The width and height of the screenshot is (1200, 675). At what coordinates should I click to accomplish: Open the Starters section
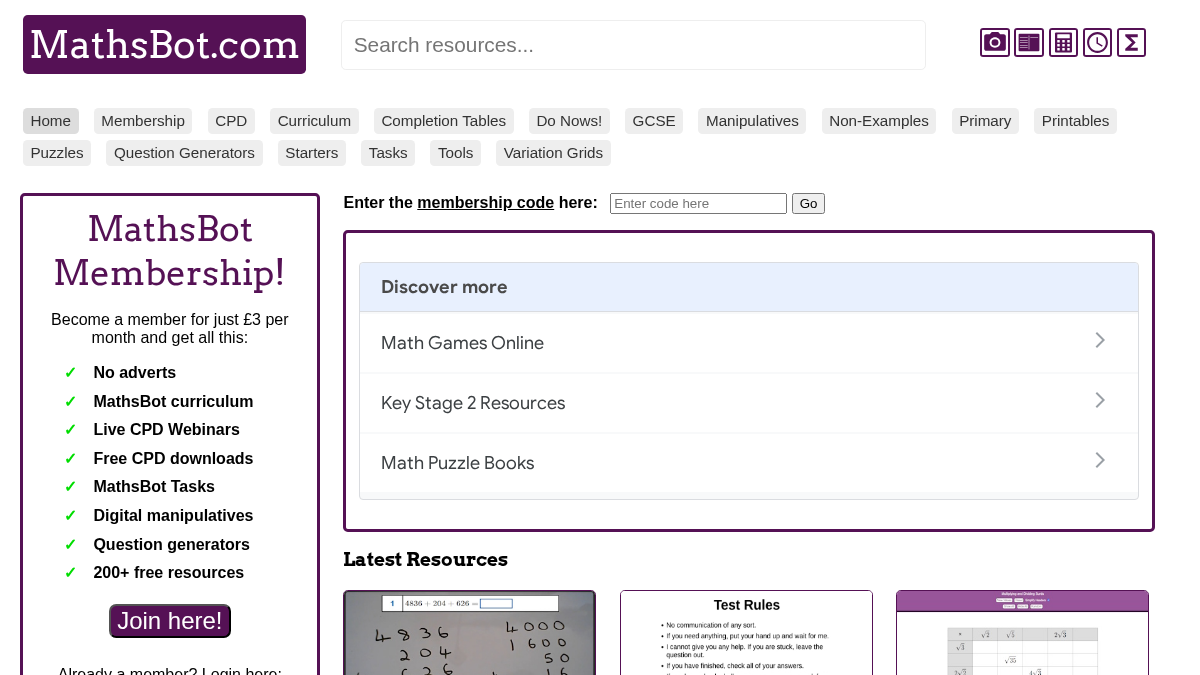[x=312, y=153]
